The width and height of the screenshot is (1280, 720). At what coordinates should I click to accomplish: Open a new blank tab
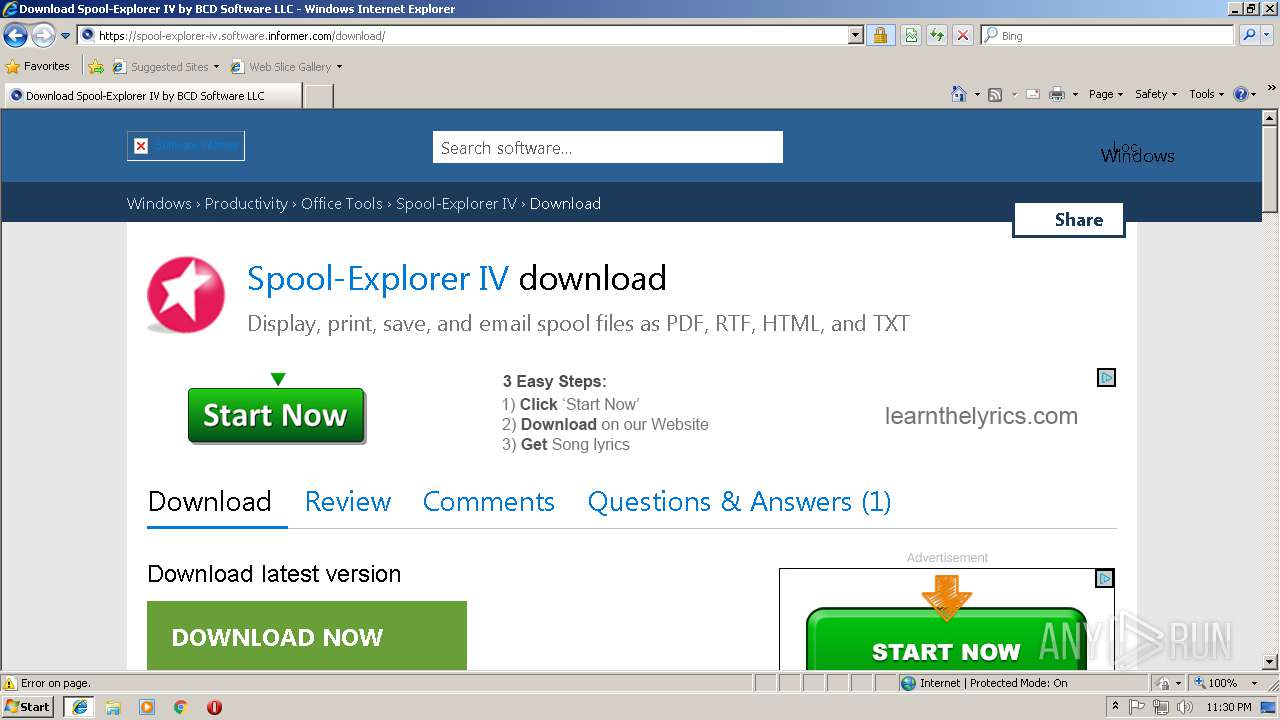pyautogui.click(x=318, y=96)
